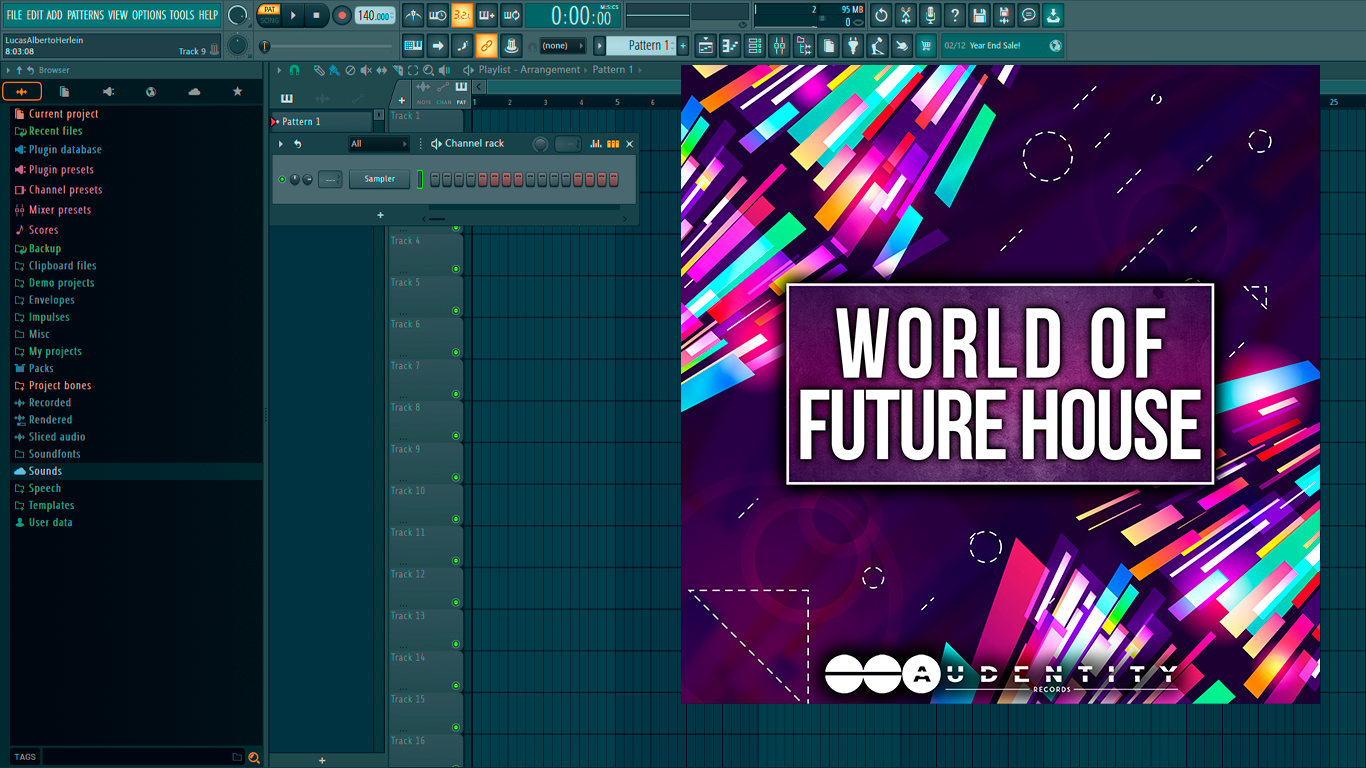
Task: Toggle typing keyboard to piano icon
Action: point(413,45)
